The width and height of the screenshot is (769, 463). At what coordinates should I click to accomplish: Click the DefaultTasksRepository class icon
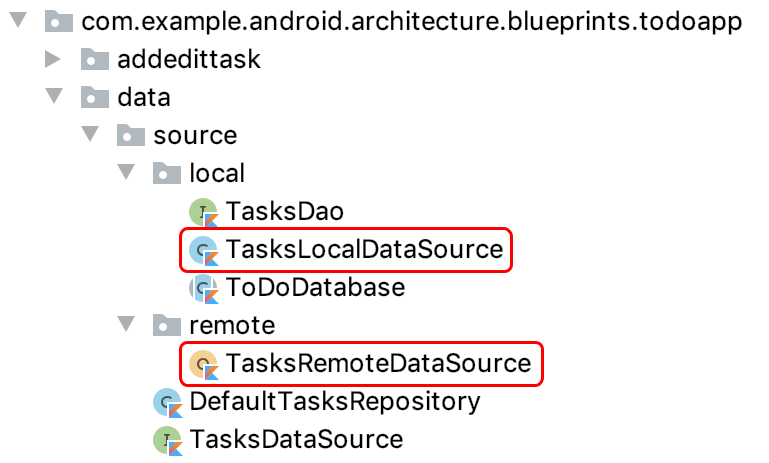pyautogui.click(x=166, y=402)
